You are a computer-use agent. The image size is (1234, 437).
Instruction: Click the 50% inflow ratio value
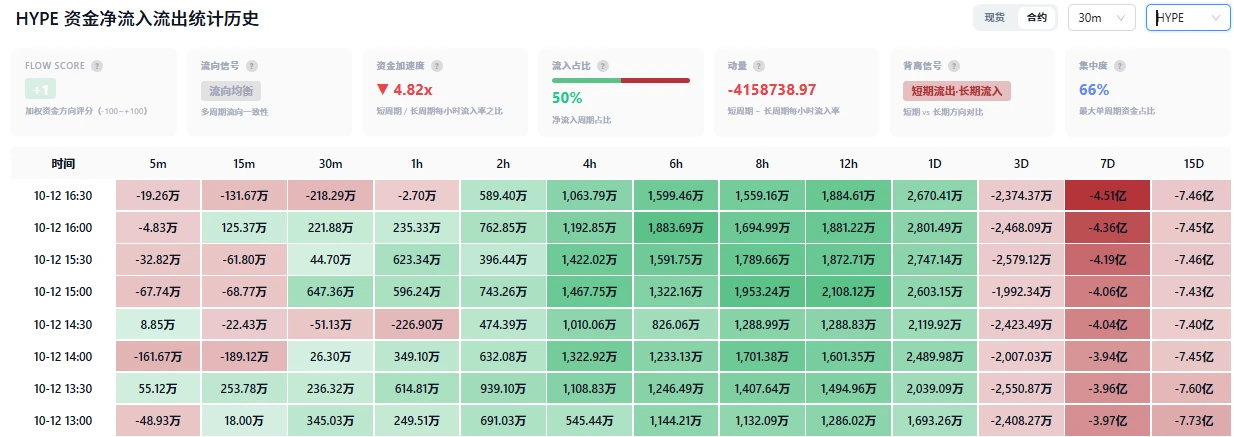coord(567,98)
